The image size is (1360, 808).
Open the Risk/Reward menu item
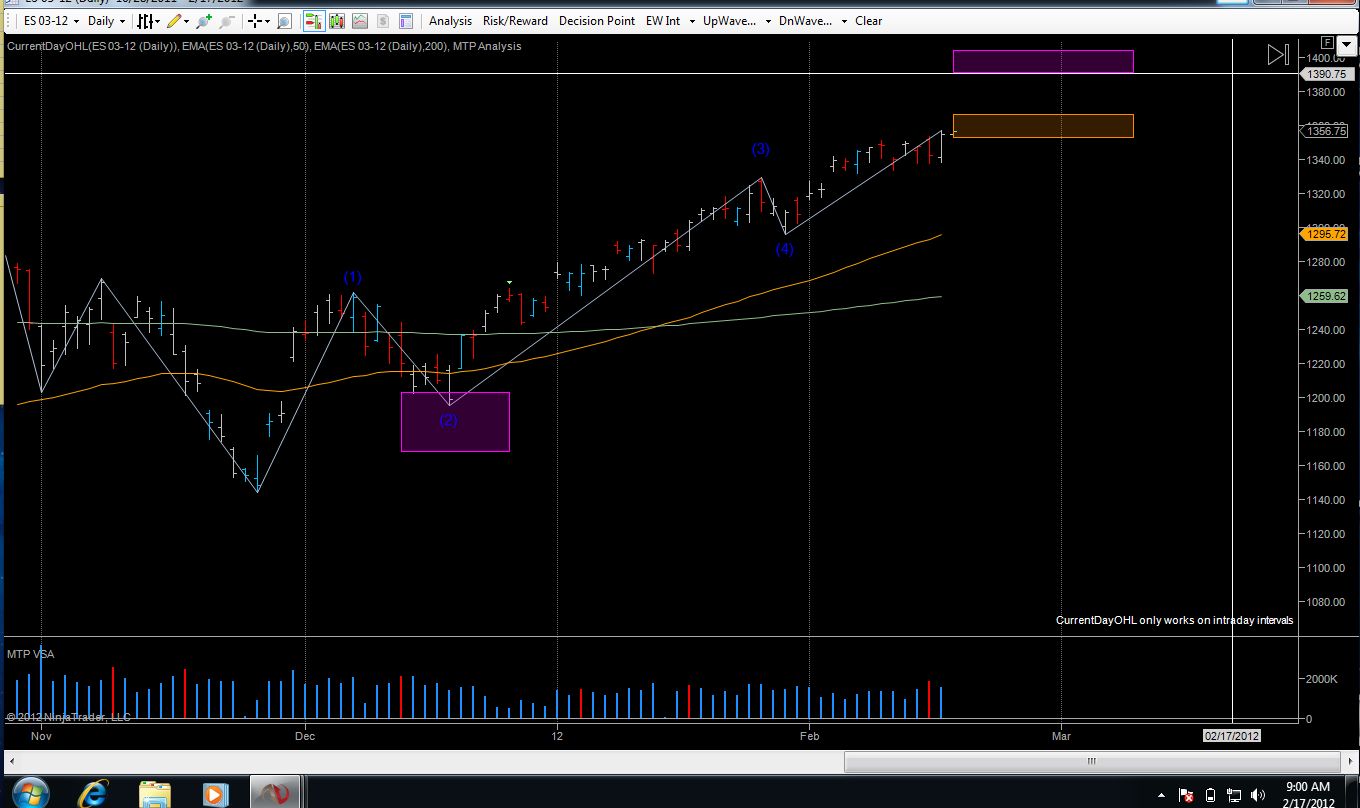pos(515,21)
